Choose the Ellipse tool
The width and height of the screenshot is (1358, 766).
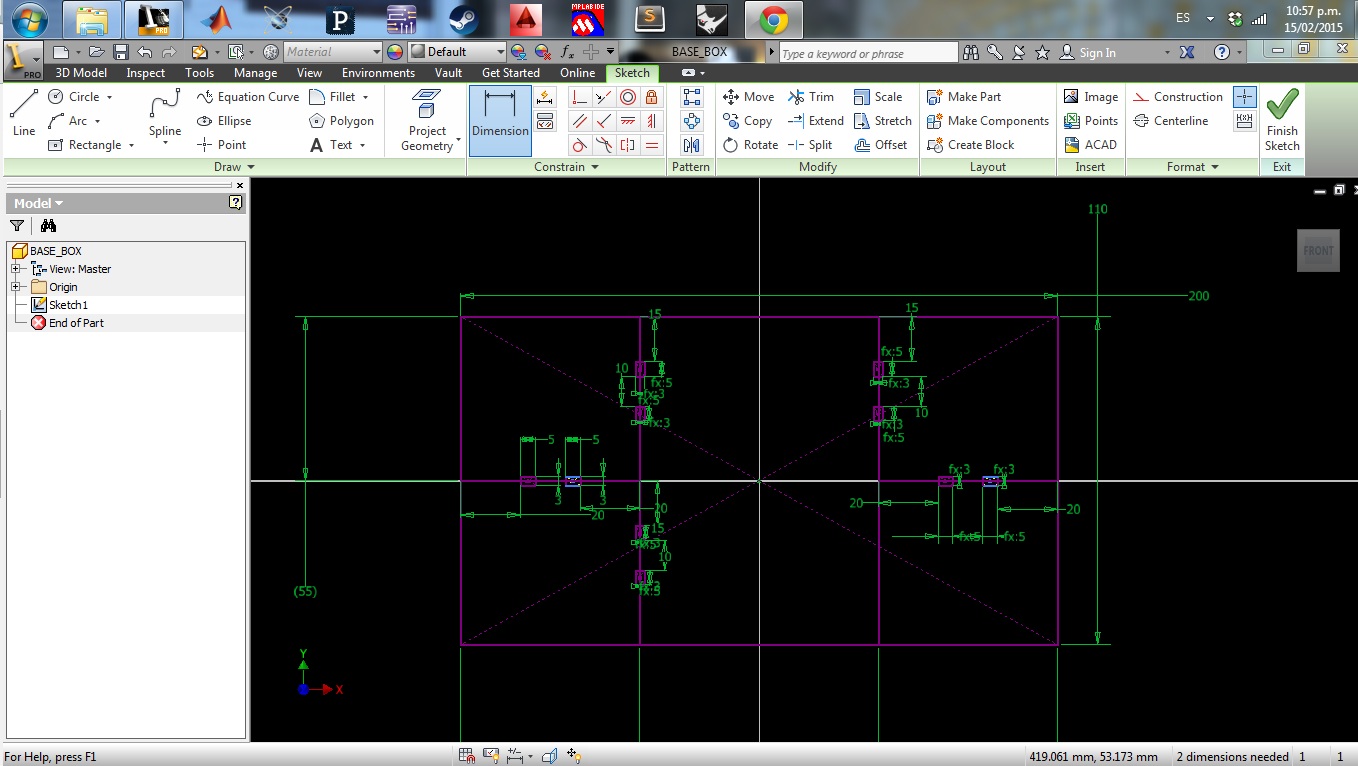click(x=224, y=121)
